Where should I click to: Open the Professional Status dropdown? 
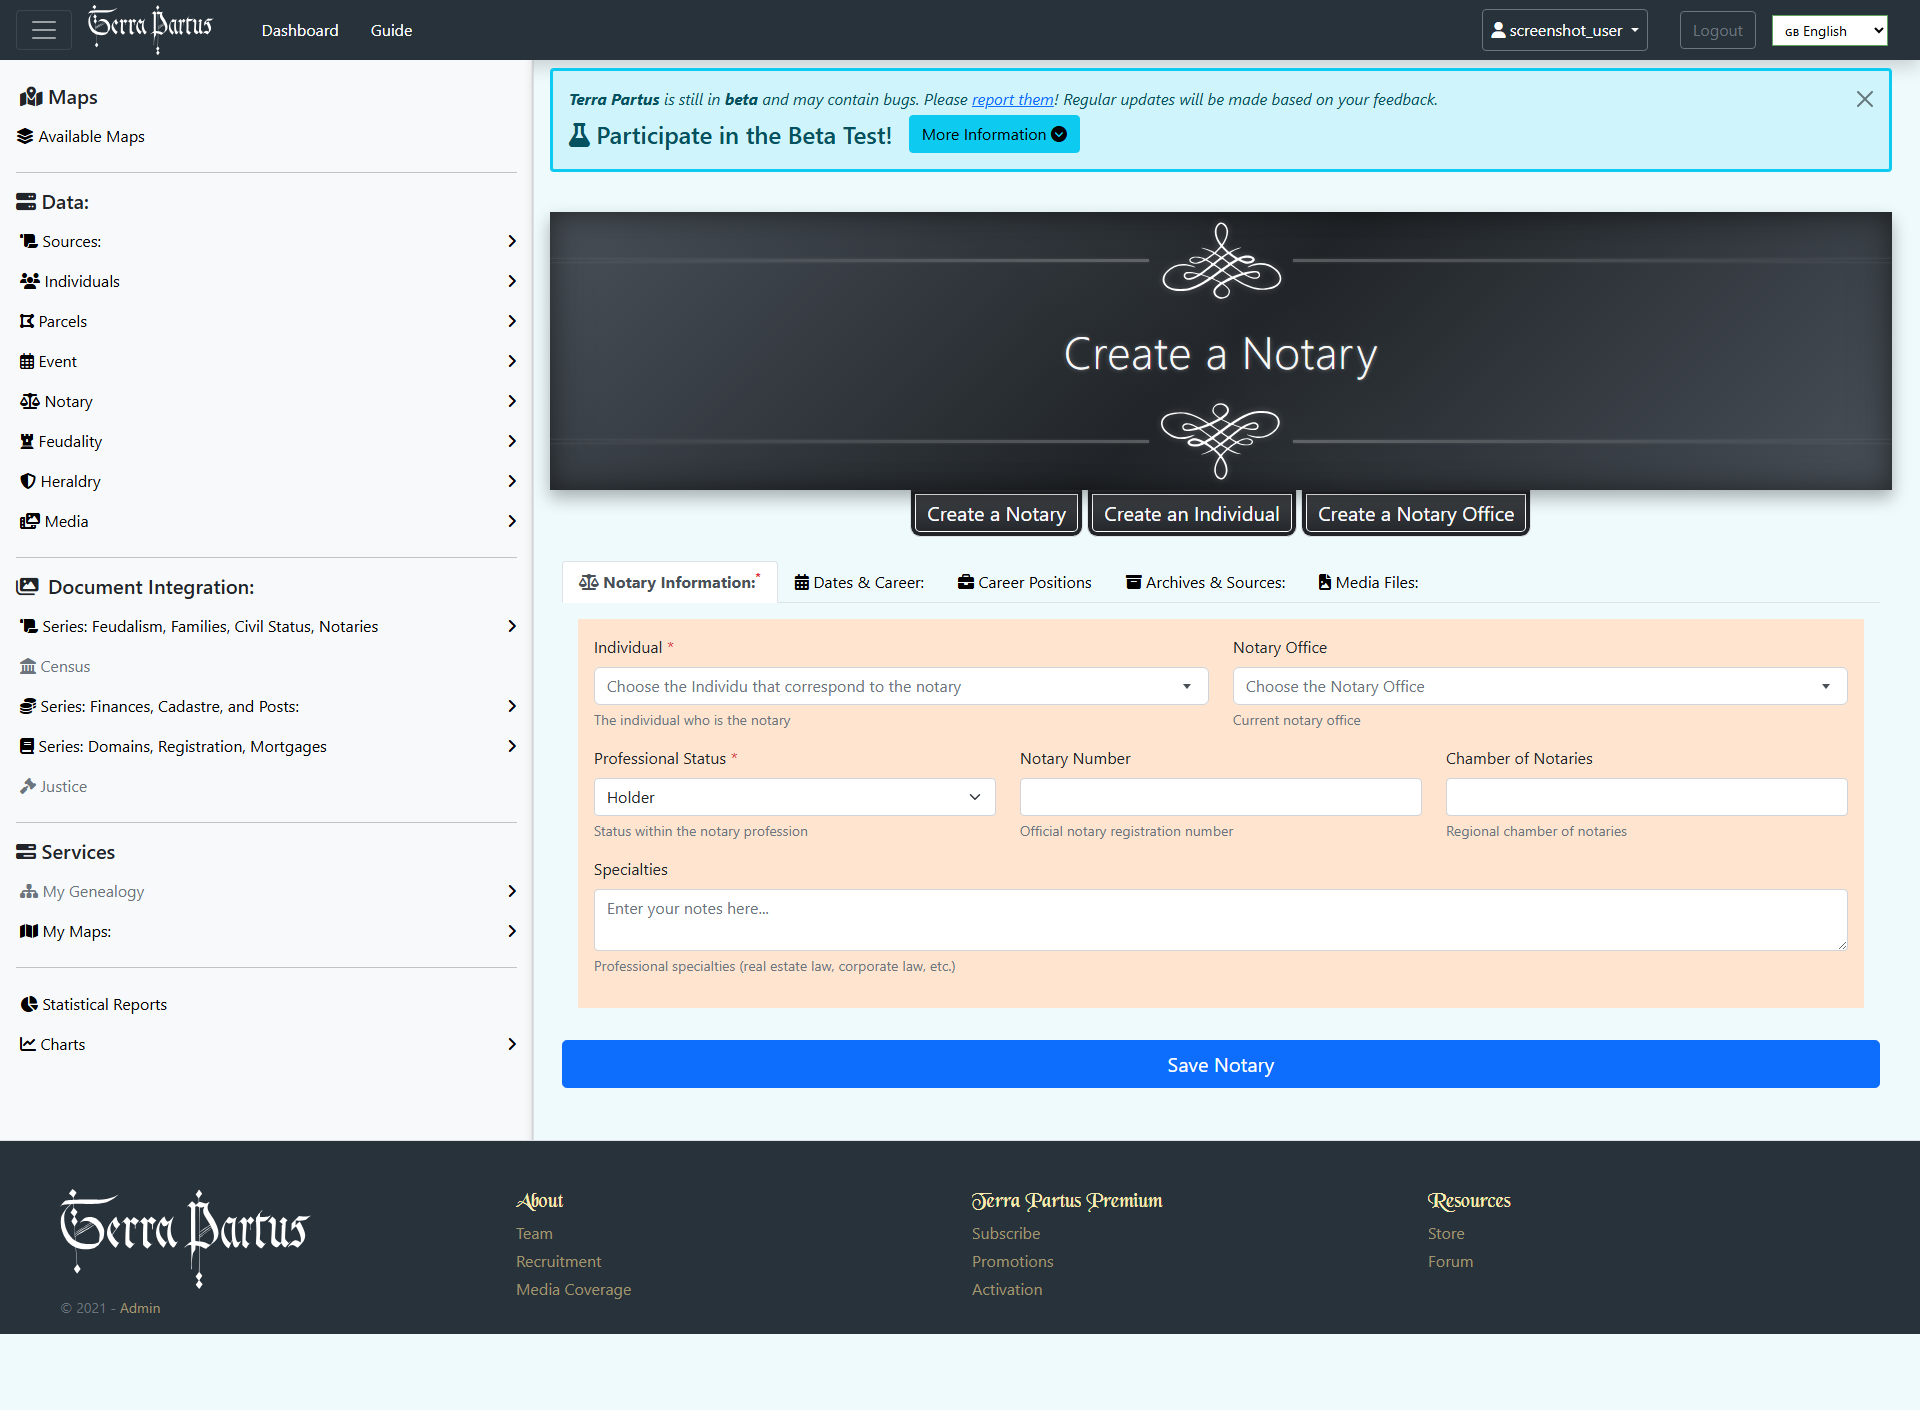(794, 797)
